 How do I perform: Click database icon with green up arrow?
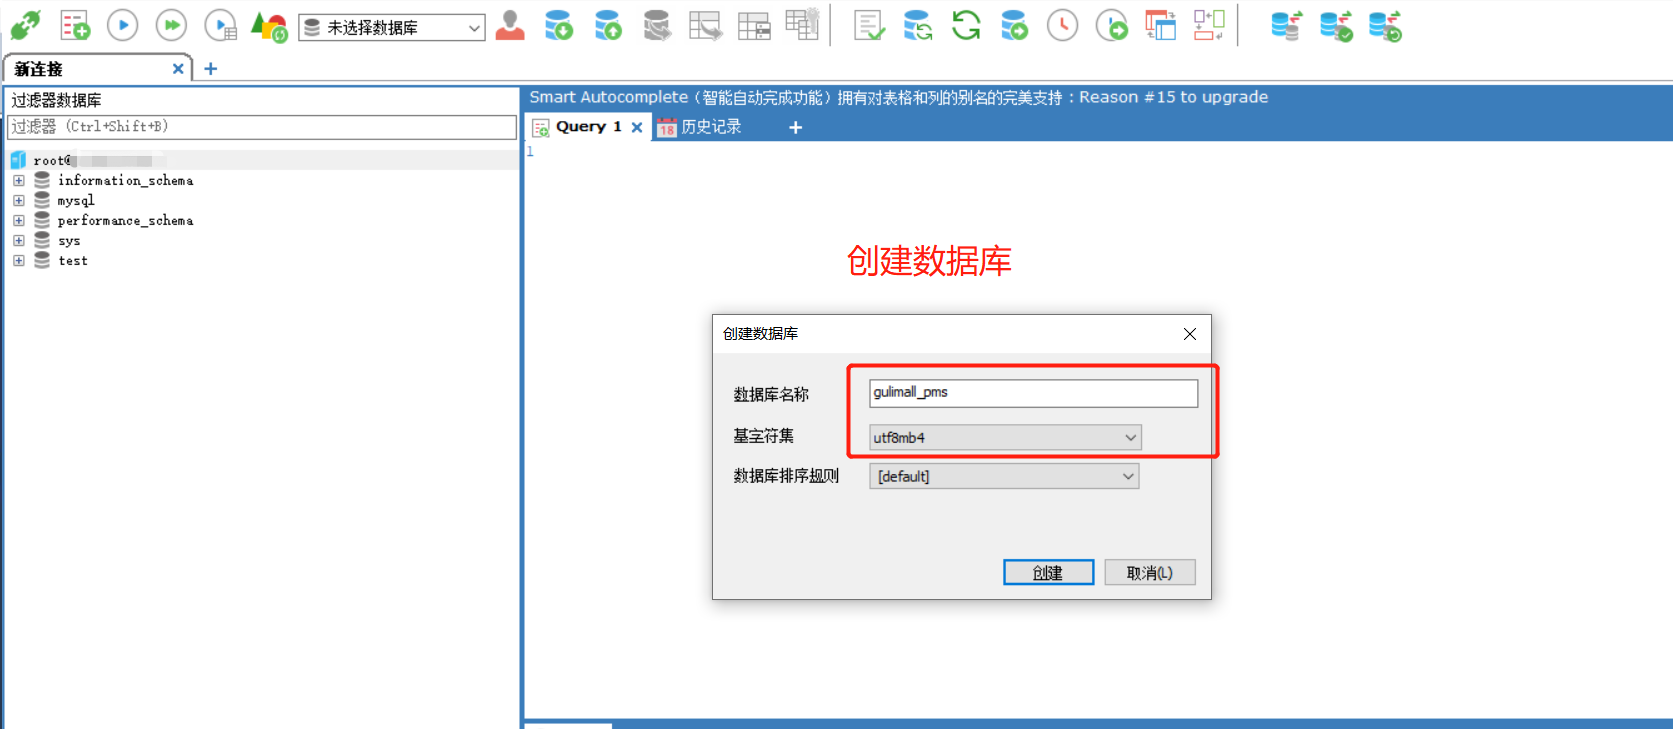tap(608, 25)
